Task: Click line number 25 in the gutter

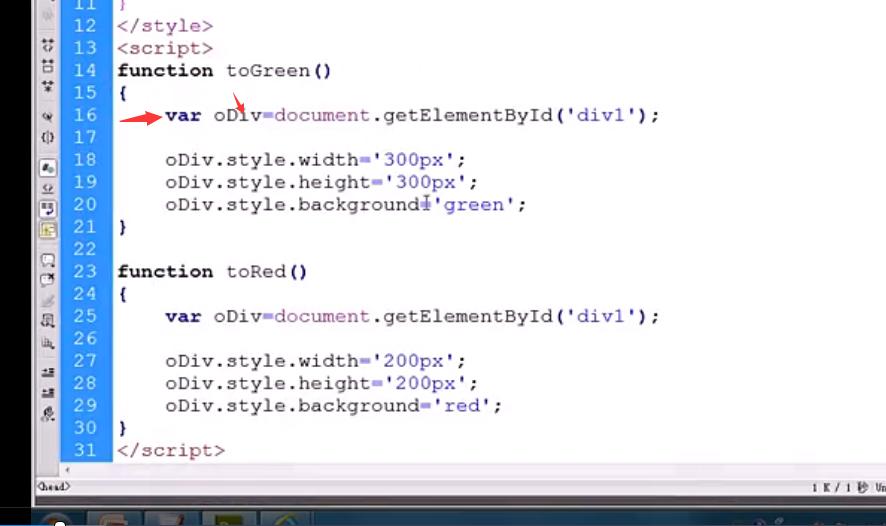Action: click(85, 316)
